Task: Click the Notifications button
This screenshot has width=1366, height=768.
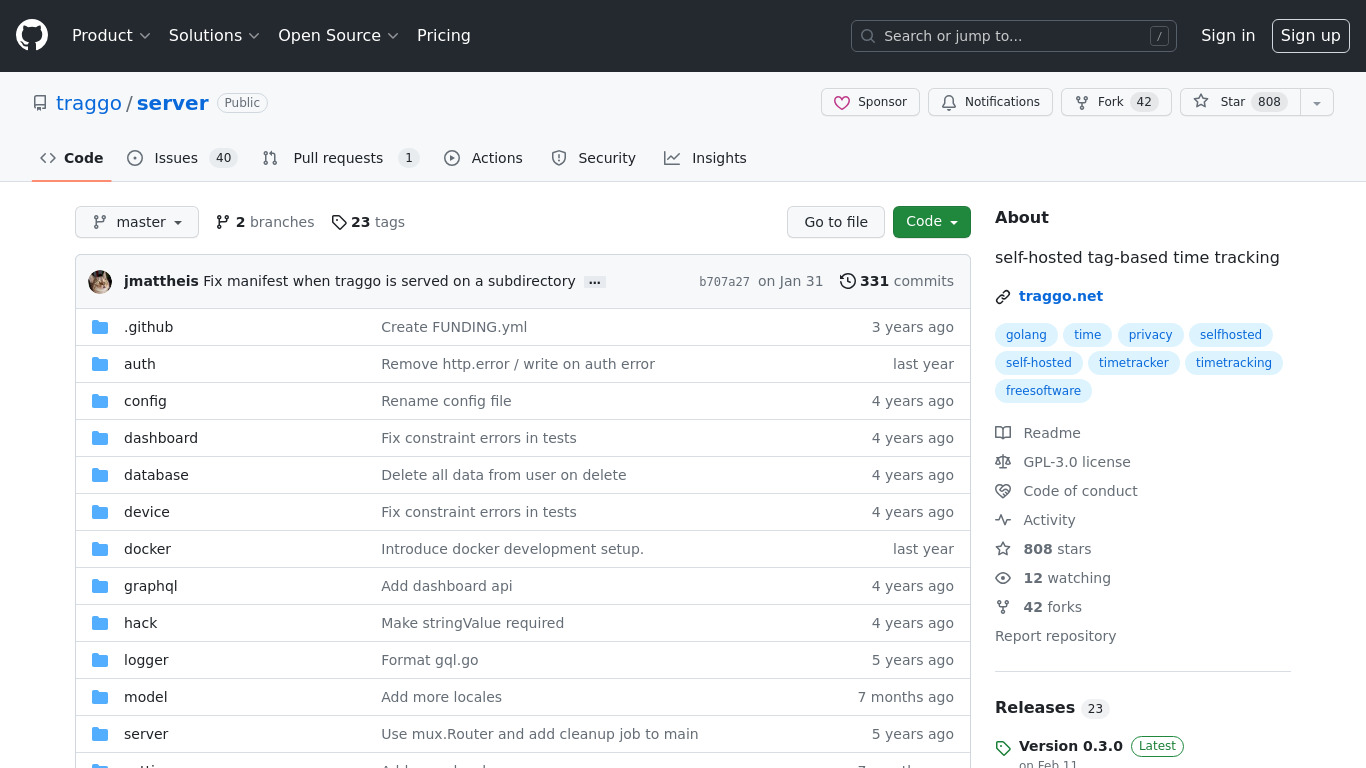Action: [x=990, y=102]
